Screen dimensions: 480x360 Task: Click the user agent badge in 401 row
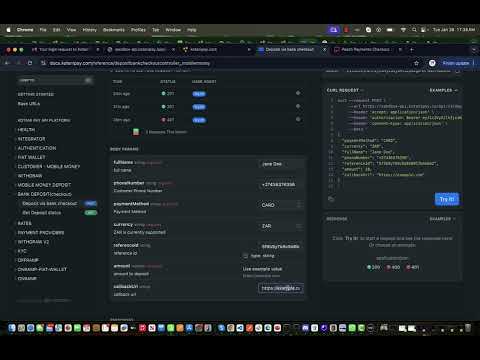[199, 120]
